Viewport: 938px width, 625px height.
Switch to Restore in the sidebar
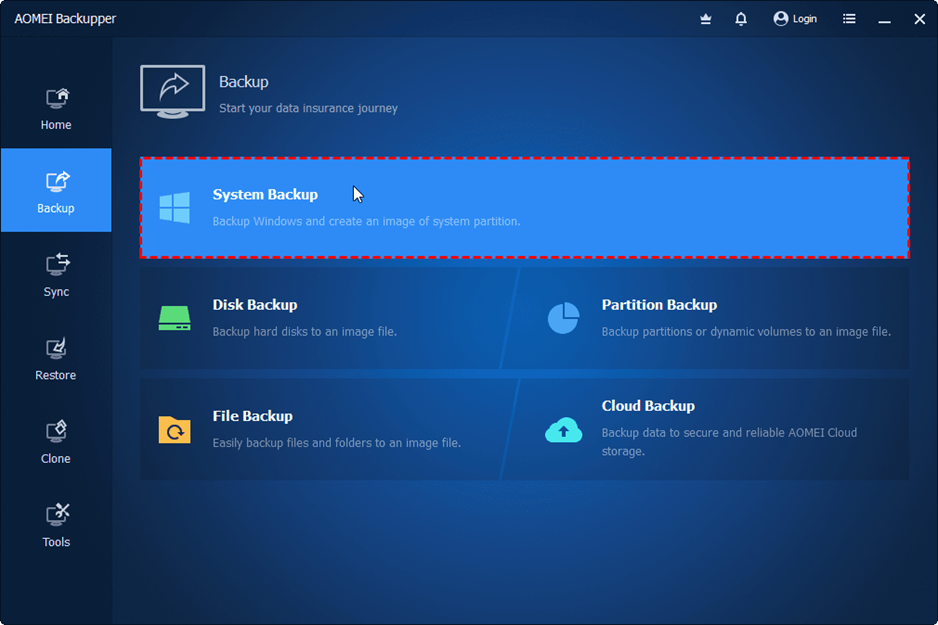(56, 358)
